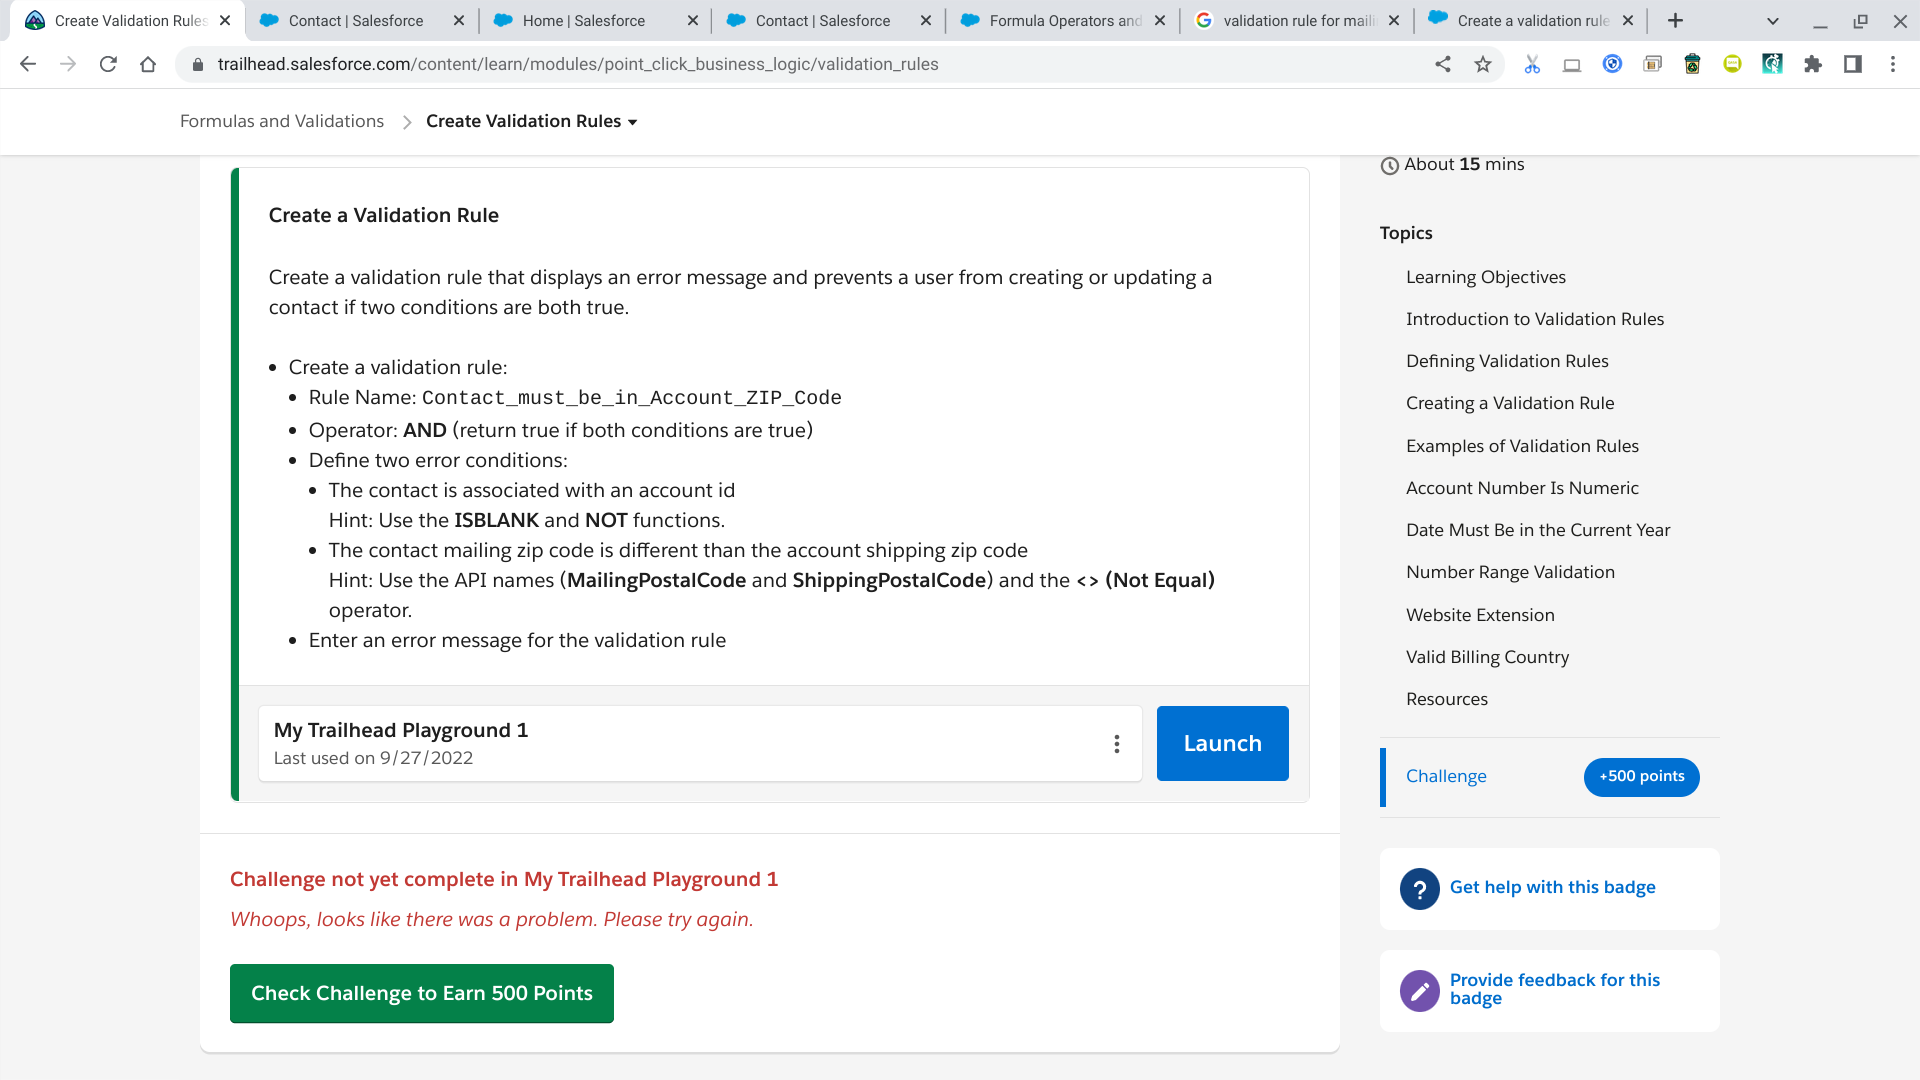Switch to the Home | Salesforce tab
The height and width of the screenshot is (1080, 1920).
point(583,21)
